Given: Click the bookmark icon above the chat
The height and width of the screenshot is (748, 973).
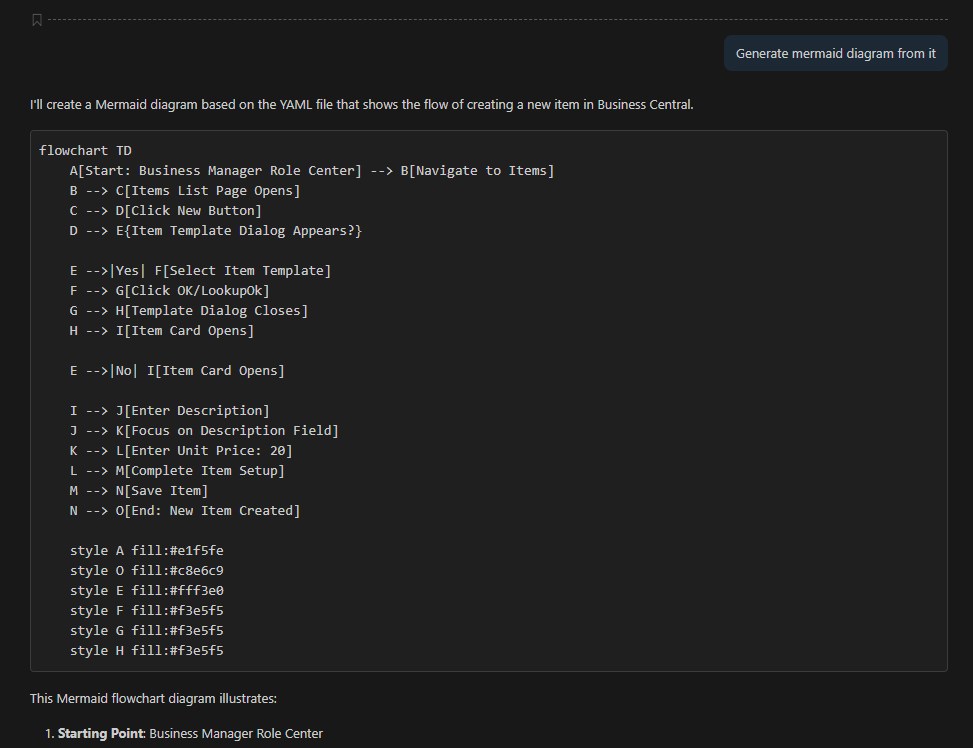Looking at the screenshot, I should pyautogui.click(x=37, y=20).
